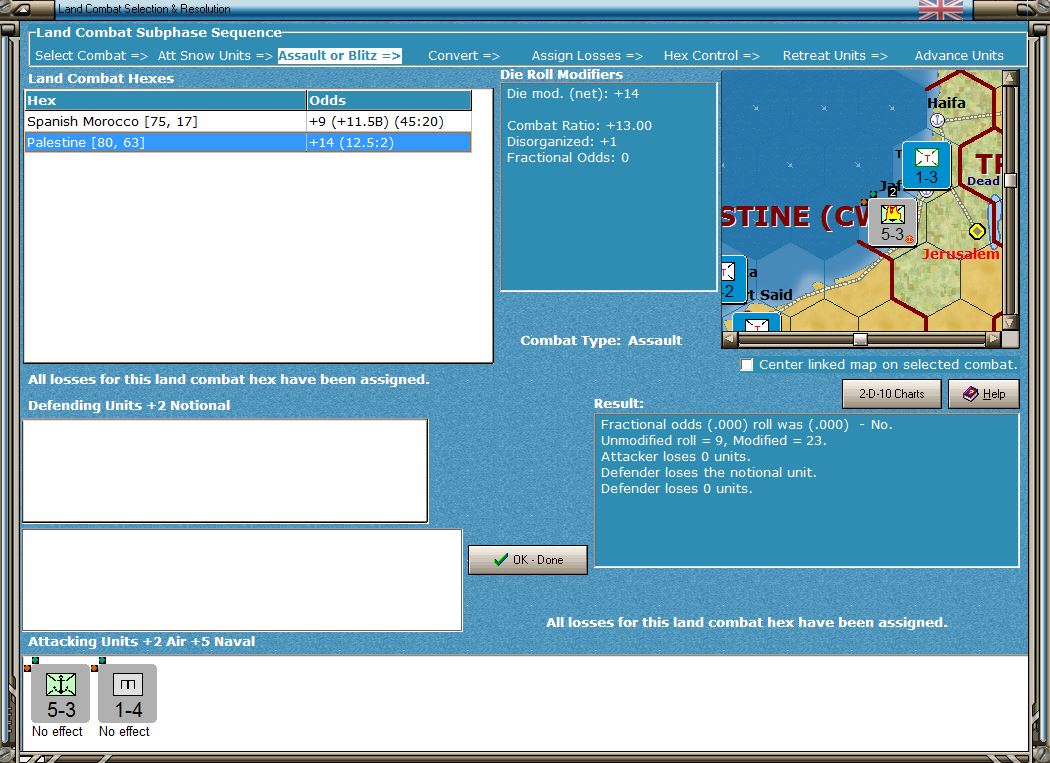Viewport: 1050px width, 763px height.
Task: Select the 5-3 unit on the map near Jerusalem
Action: pos(892,222)
